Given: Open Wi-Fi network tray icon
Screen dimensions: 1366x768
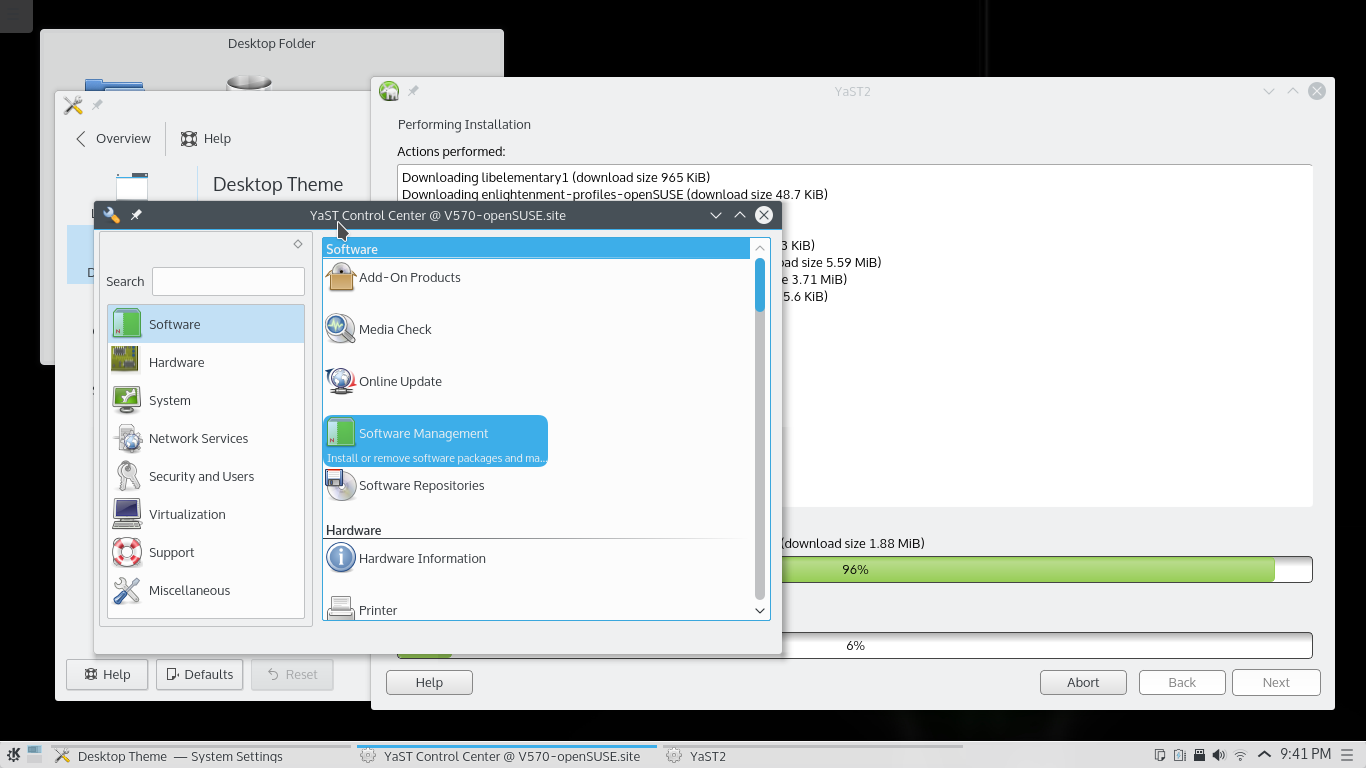Looking at the screenshot, I should click(x=1240, y=755).
